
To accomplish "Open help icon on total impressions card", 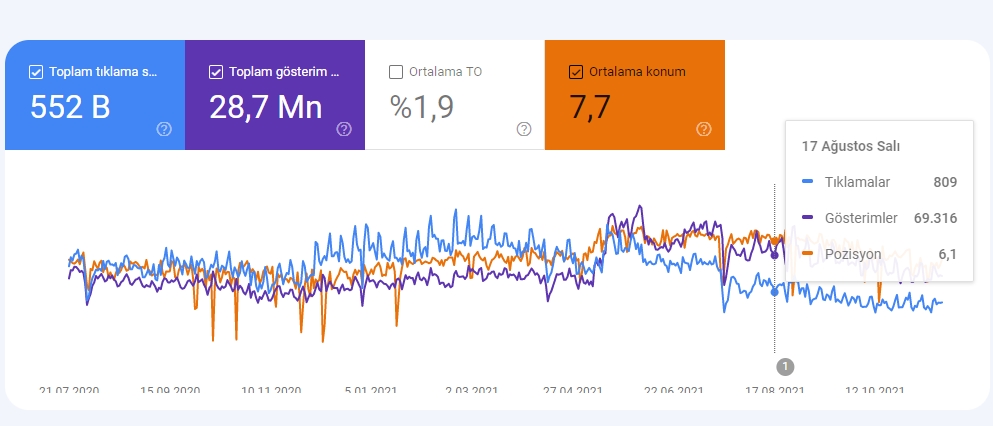I will click(344, 129).
